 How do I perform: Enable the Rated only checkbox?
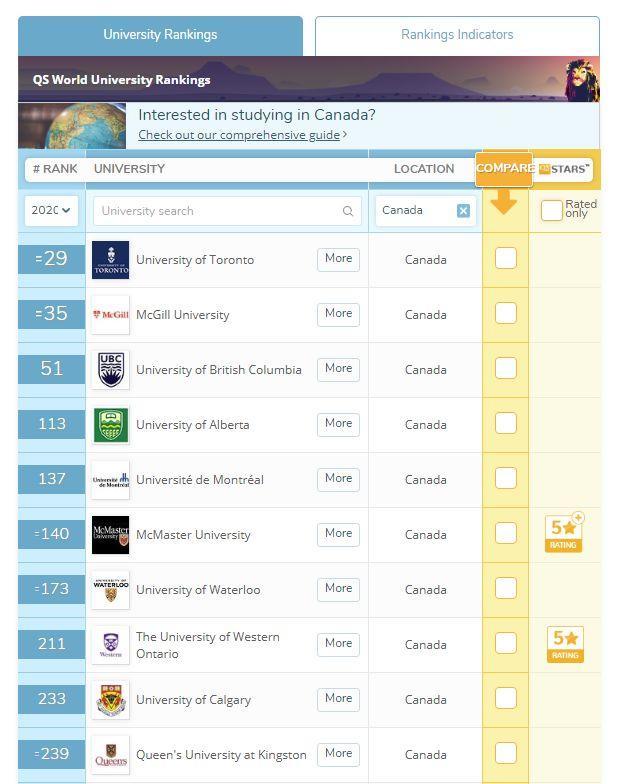click(552, 210)
